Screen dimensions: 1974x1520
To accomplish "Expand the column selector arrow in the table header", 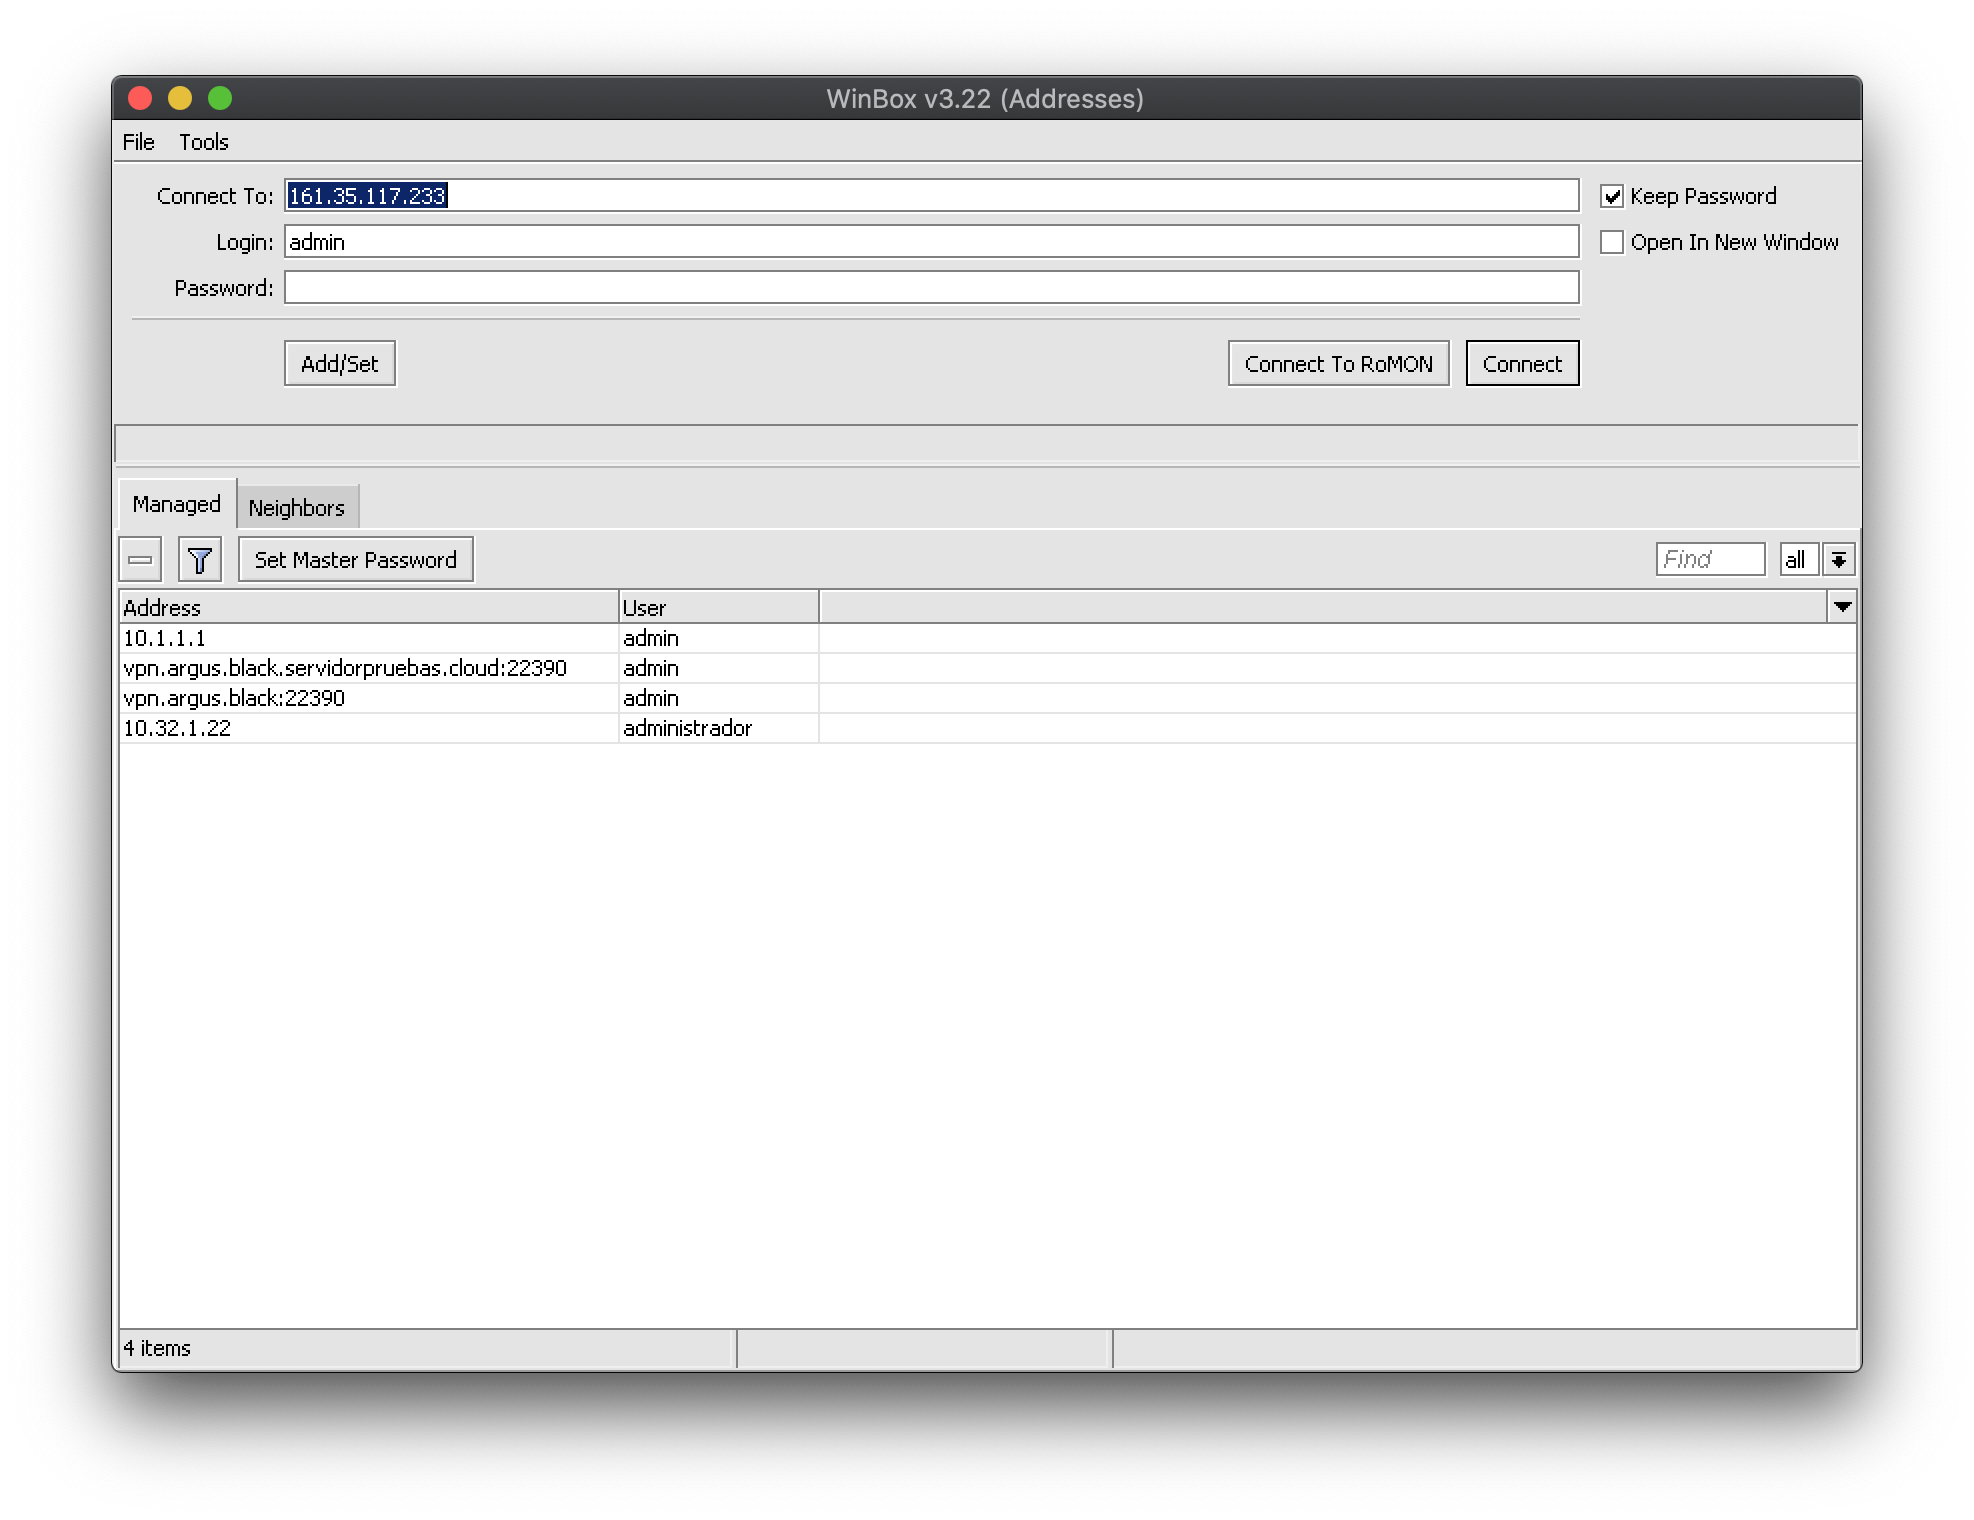I will 1842,607.
